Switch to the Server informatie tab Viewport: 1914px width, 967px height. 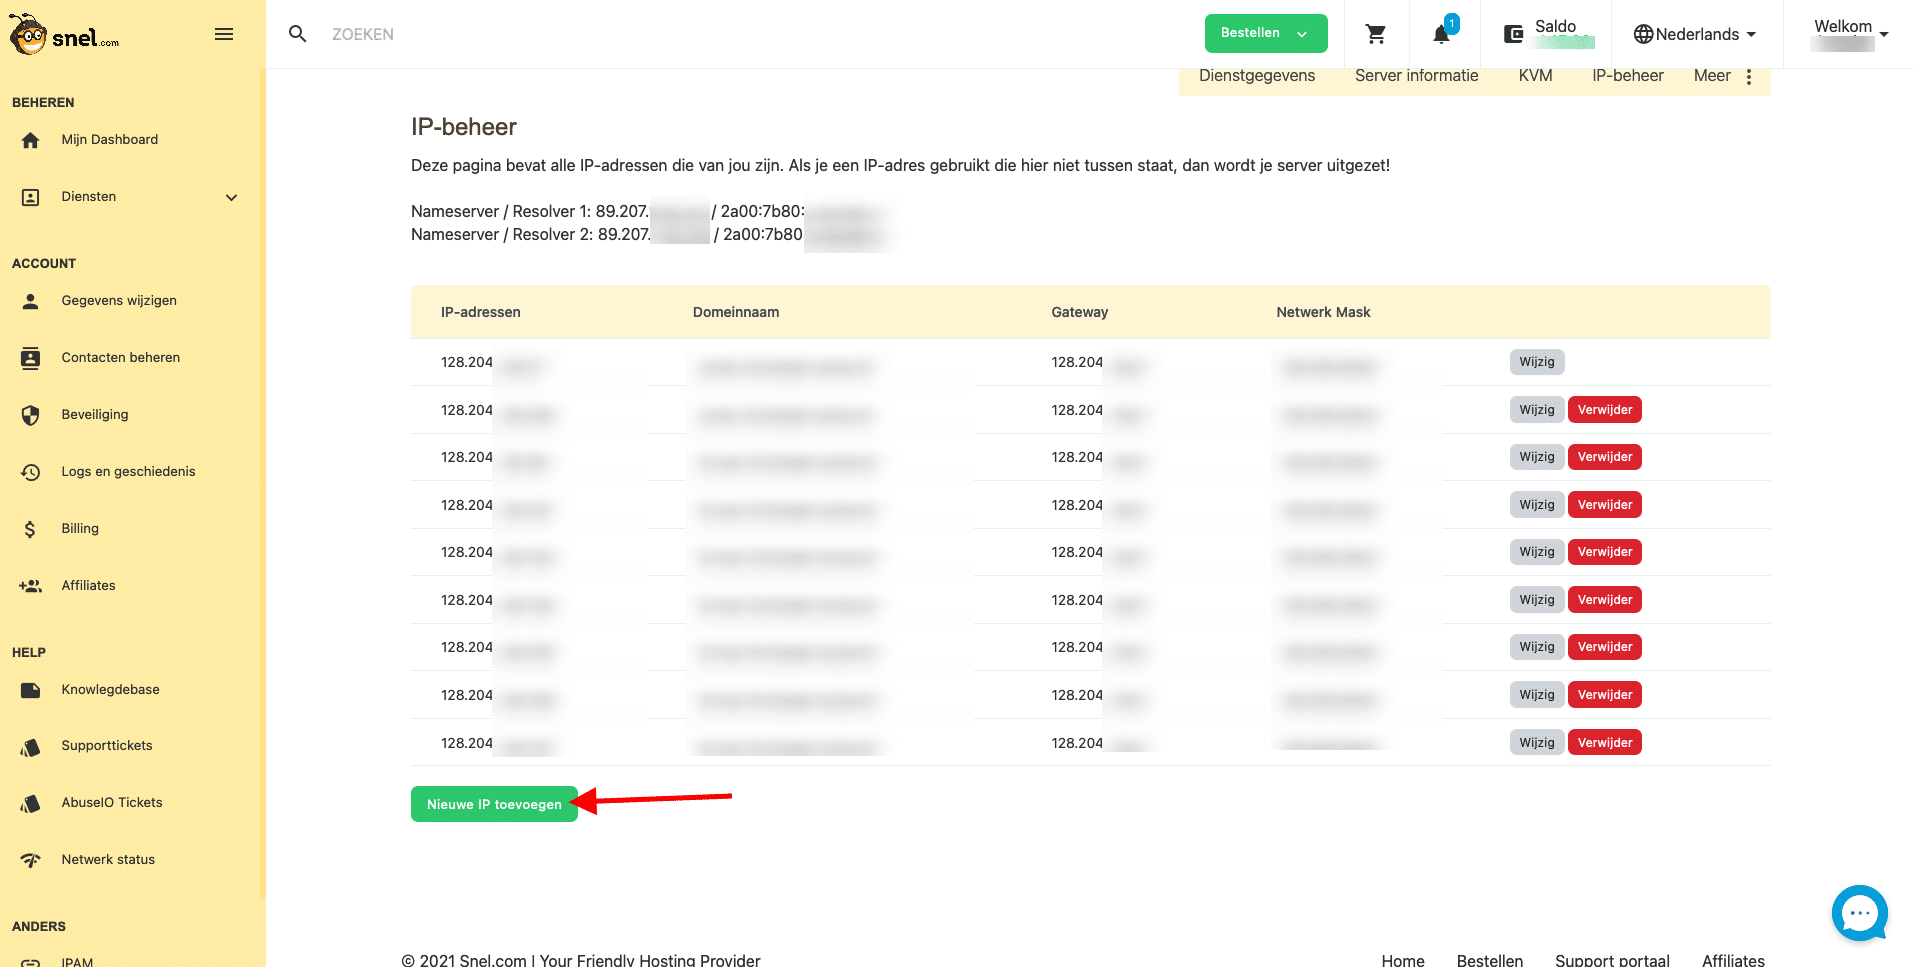(1416, 76)
